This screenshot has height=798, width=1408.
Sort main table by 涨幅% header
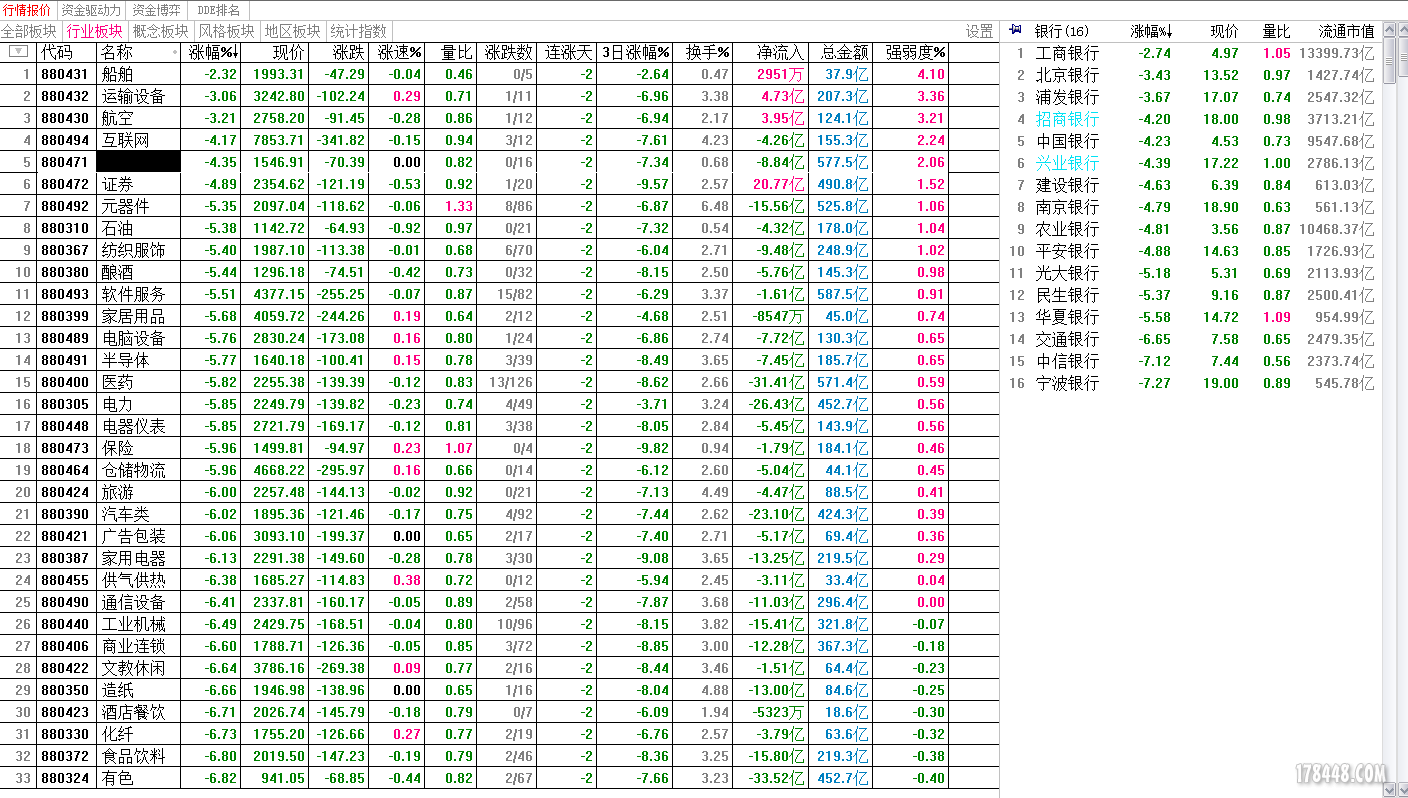pyautogui.click(x=212, y=52)
